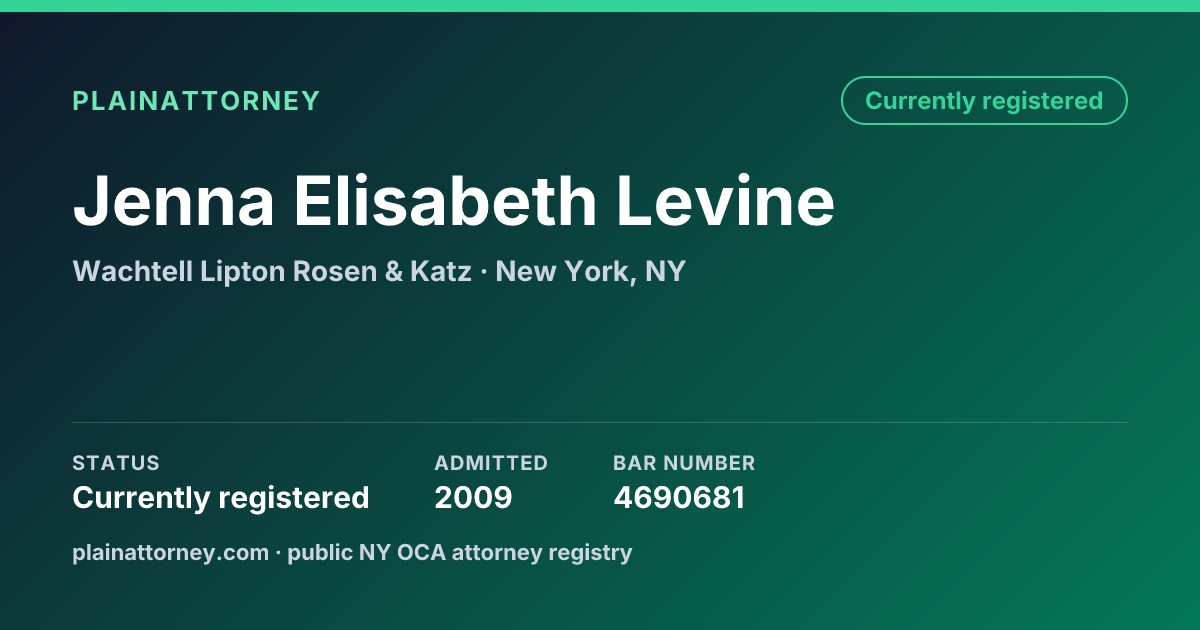
Task: Click the ADMITTED label
Action: pos(491,463)
